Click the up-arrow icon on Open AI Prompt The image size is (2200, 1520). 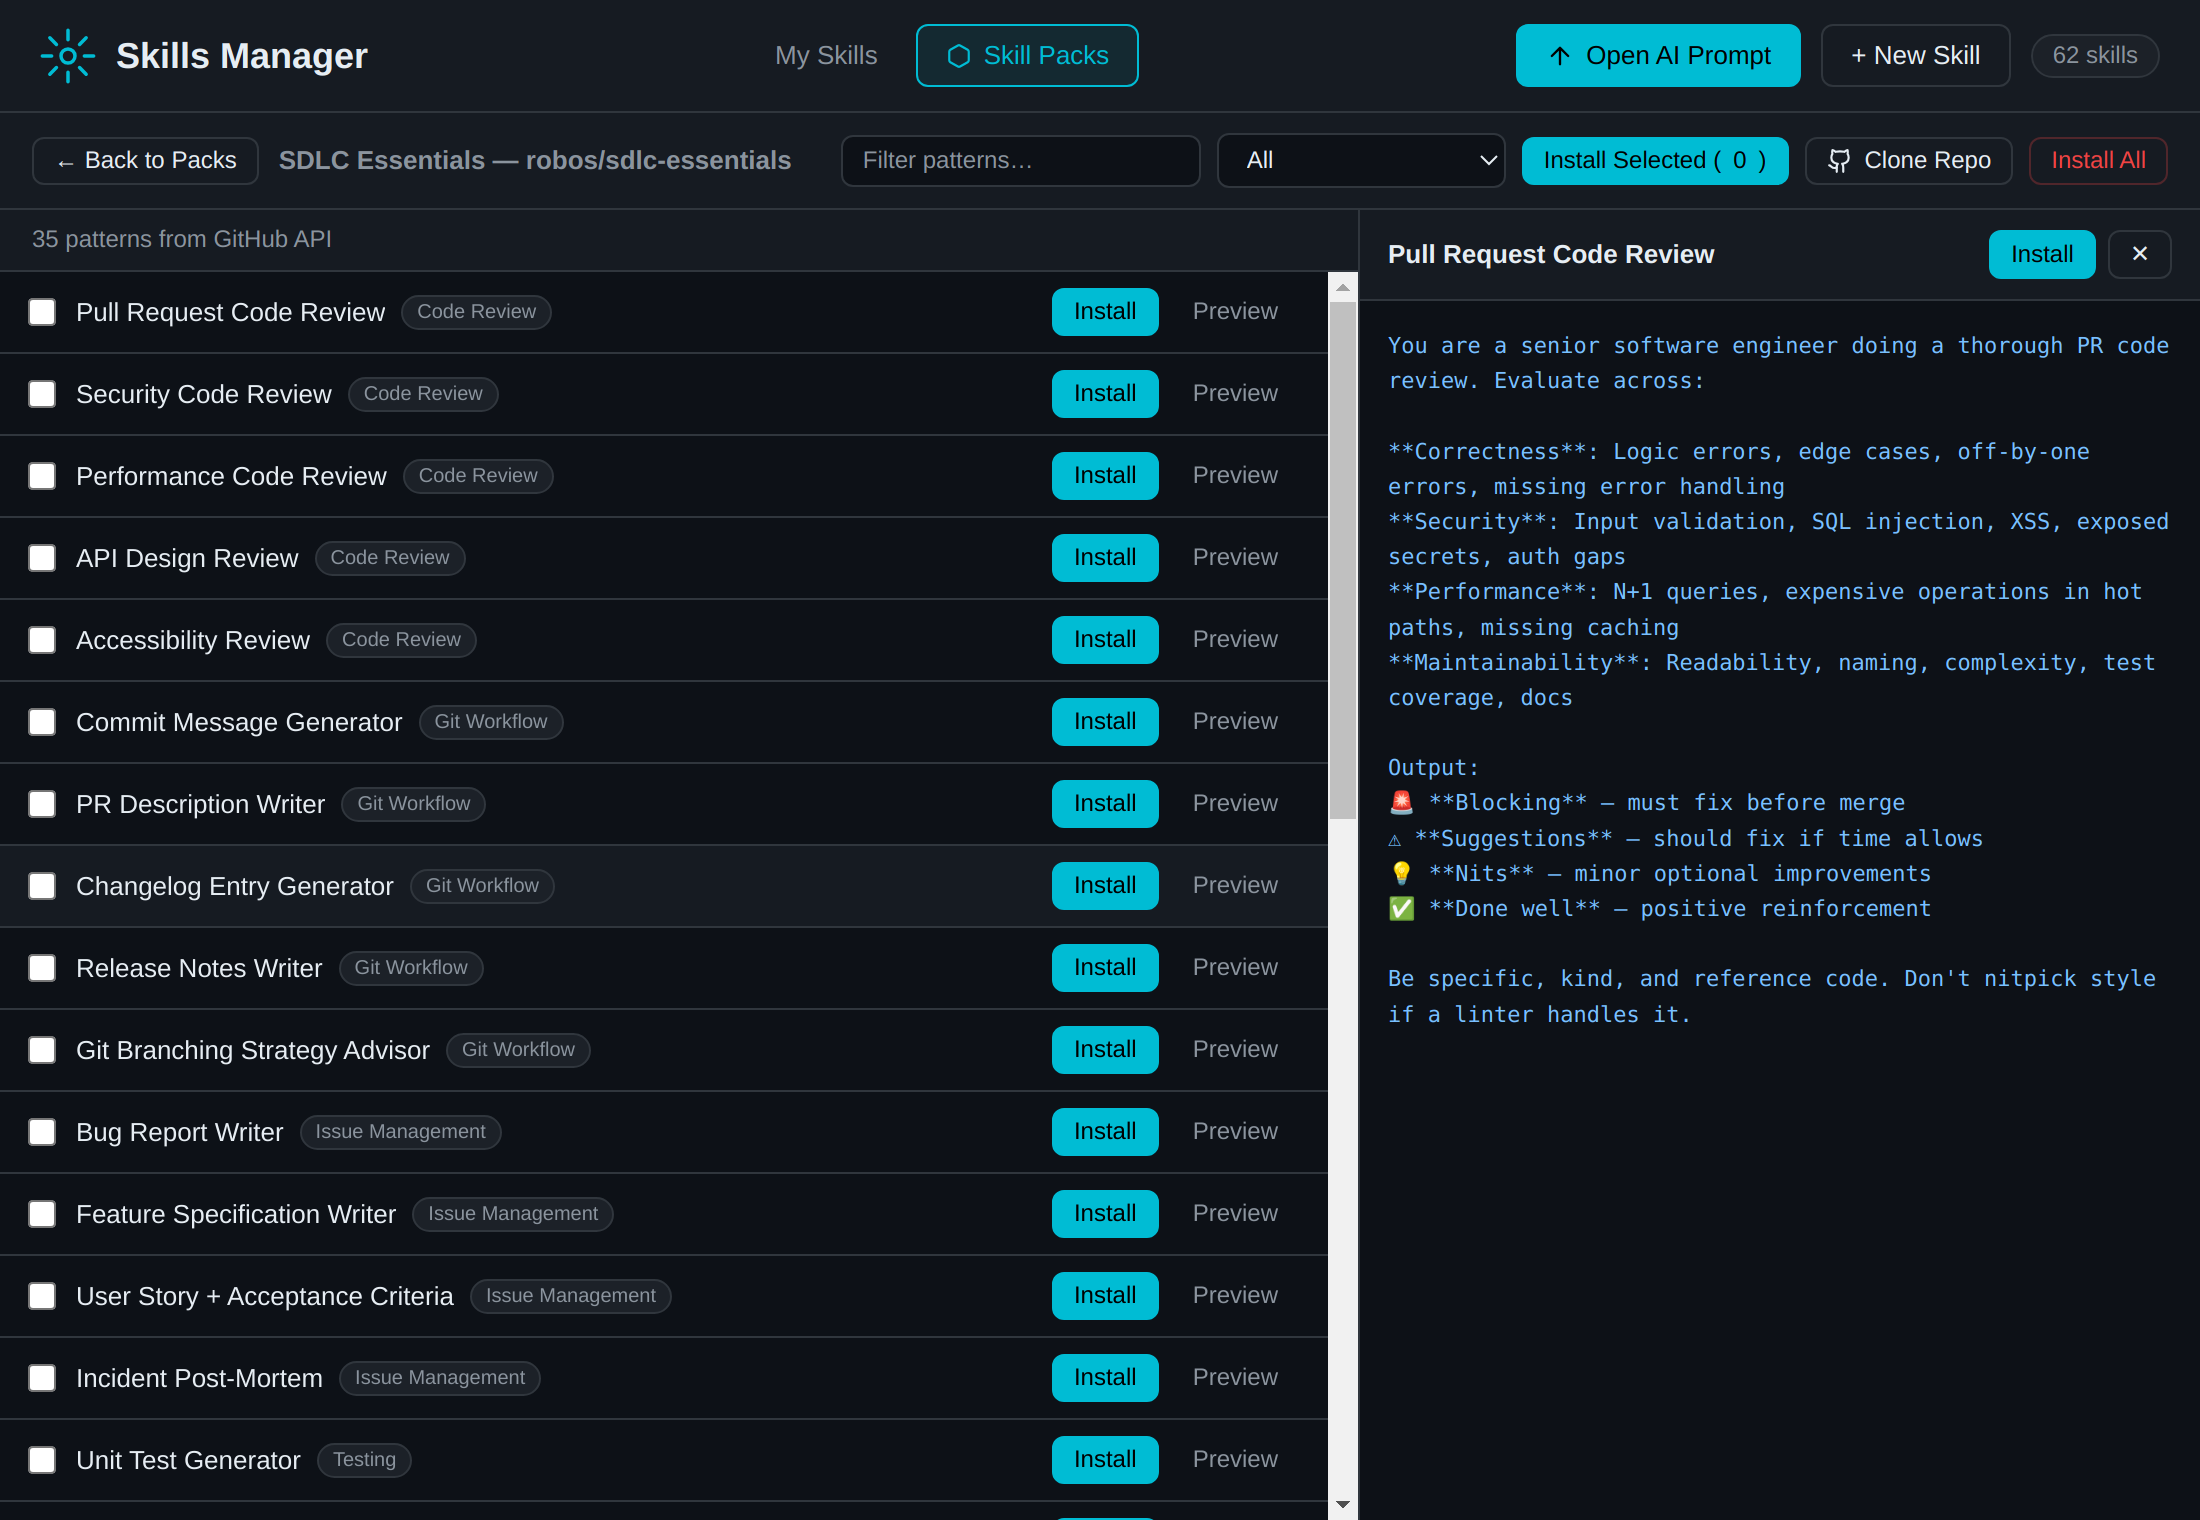click(x=1559, y=56)
